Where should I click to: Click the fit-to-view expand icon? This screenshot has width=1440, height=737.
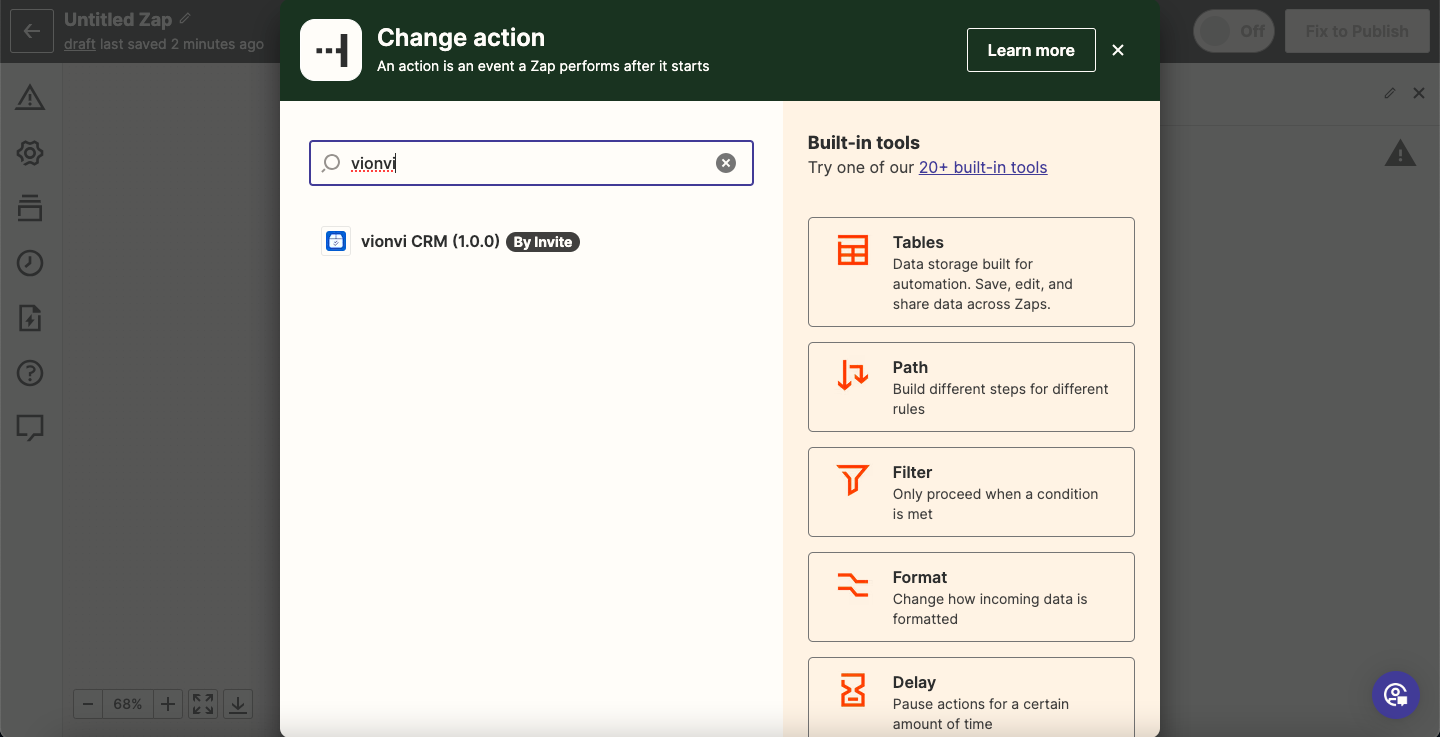pos(203,704)
